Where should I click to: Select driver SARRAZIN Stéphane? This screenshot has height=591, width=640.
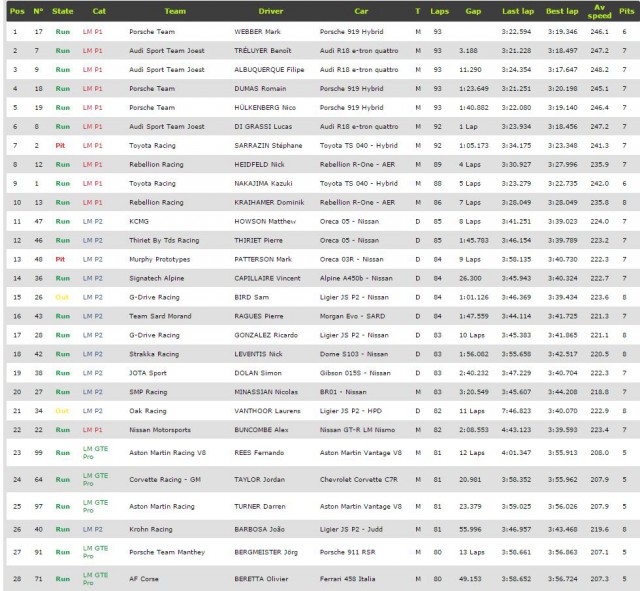tap(268, 145)
